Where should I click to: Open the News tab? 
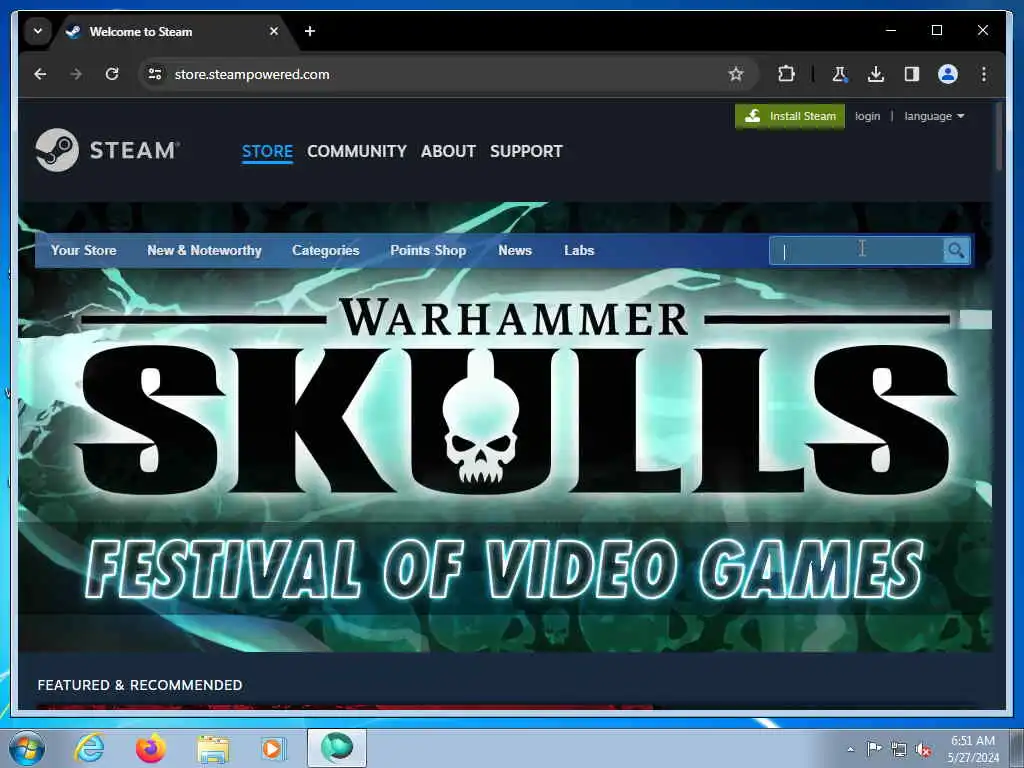click(x=515, y=250)
